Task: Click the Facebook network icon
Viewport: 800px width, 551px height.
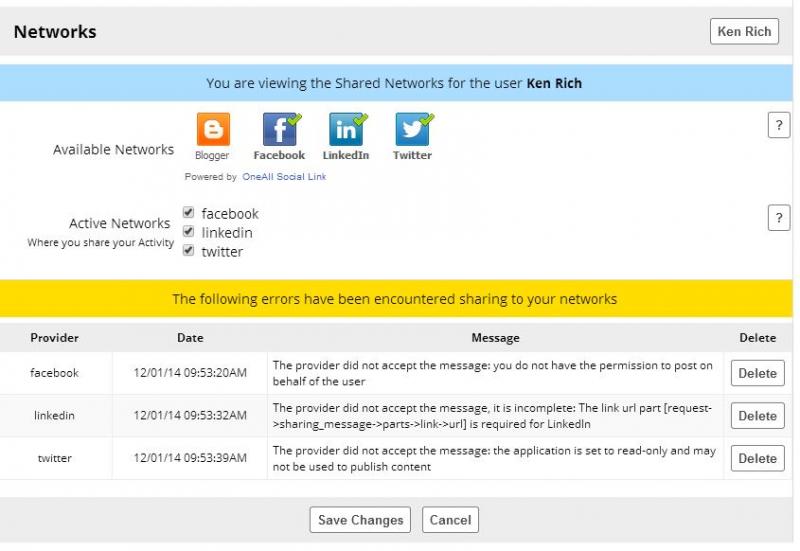Action: tap(279, 130)
